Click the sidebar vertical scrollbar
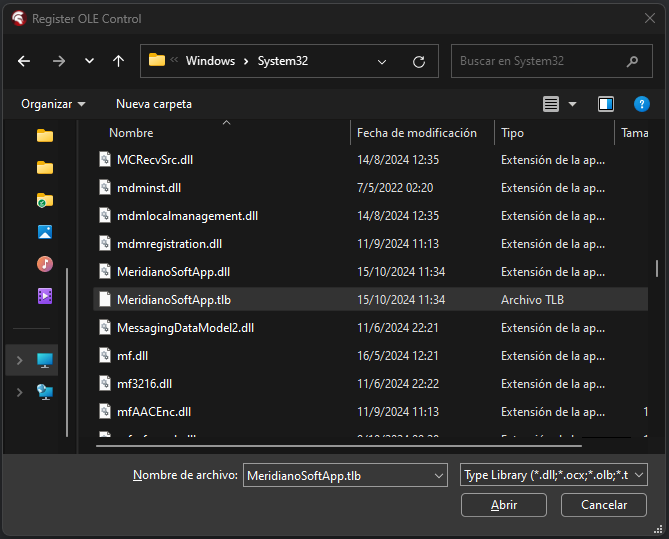Screen dimensions: 669x539 [67, 353]
